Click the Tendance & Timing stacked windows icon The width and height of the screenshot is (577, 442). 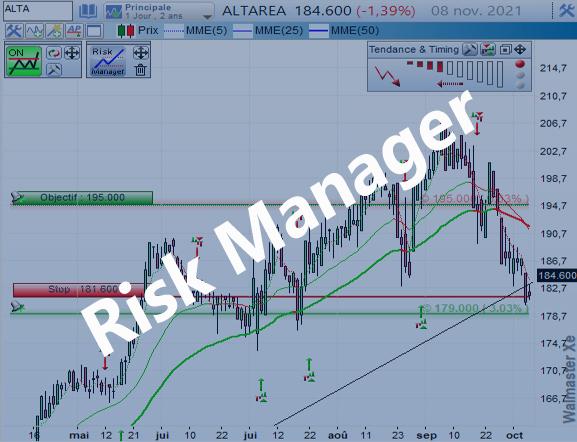506,49
